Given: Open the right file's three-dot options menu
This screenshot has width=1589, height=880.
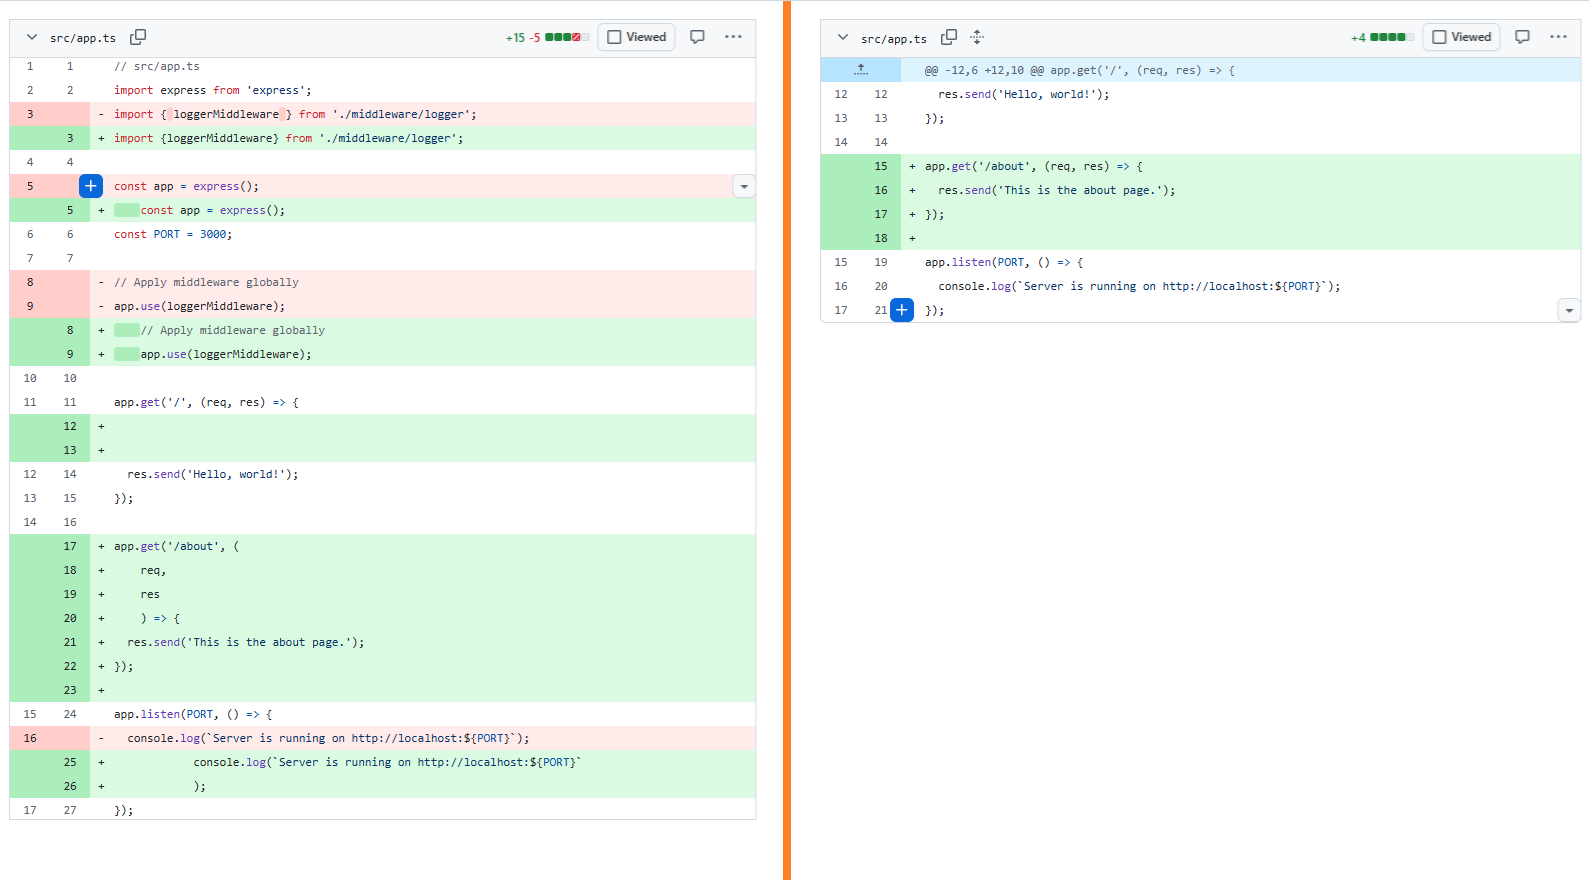Looking at the screenshot, I should pos(1558,37).
